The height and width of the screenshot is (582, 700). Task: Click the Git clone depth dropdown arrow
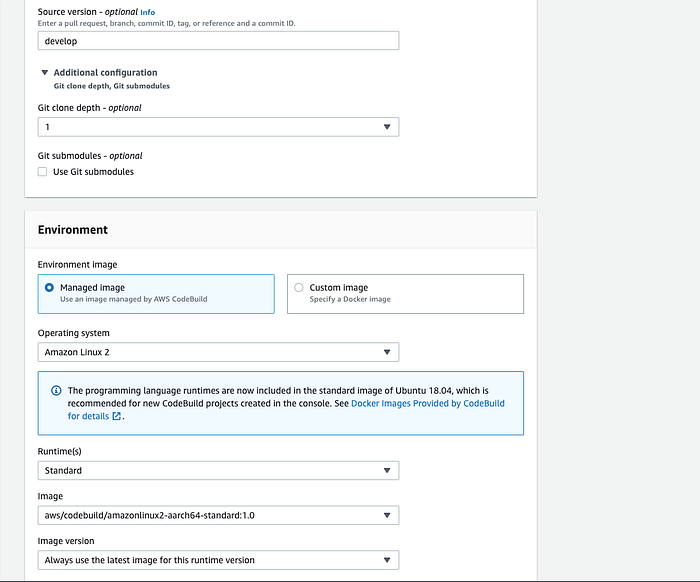tap(387, 127)
